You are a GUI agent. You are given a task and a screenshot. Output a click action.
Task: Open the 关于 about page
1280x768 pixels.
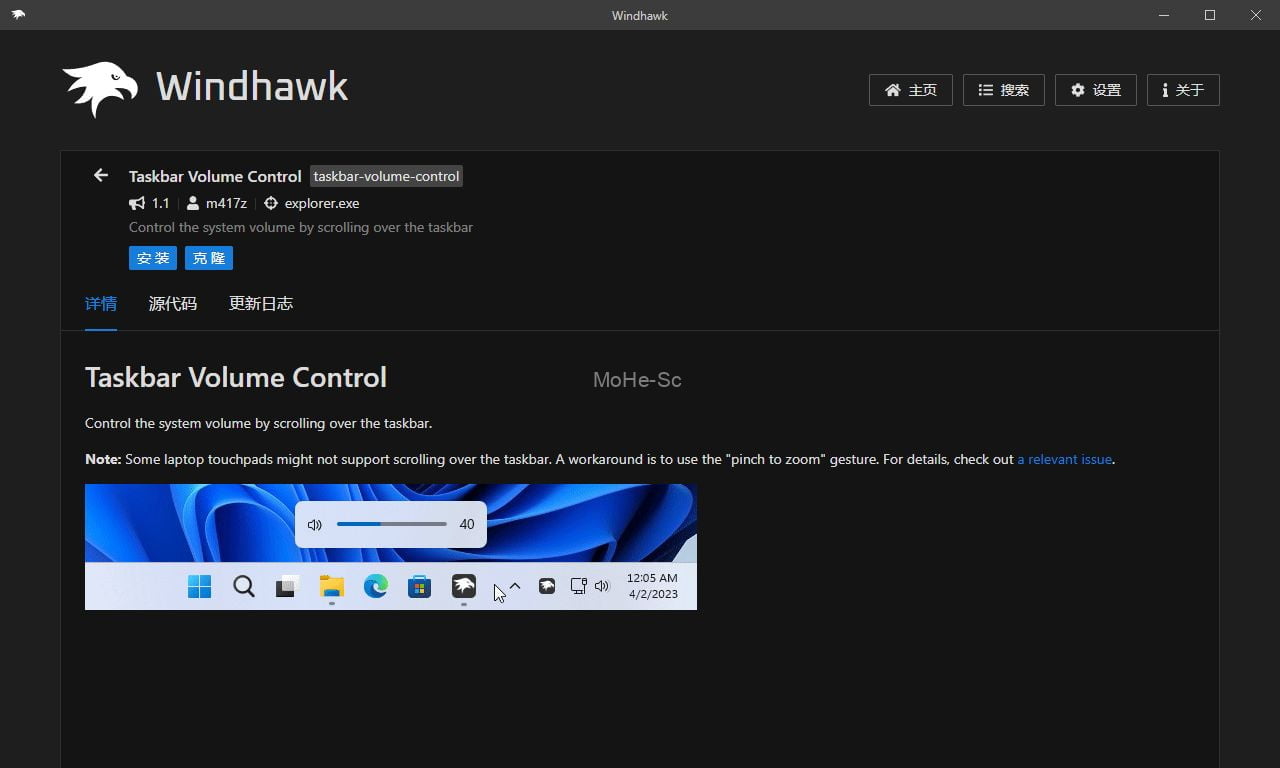1182,90
